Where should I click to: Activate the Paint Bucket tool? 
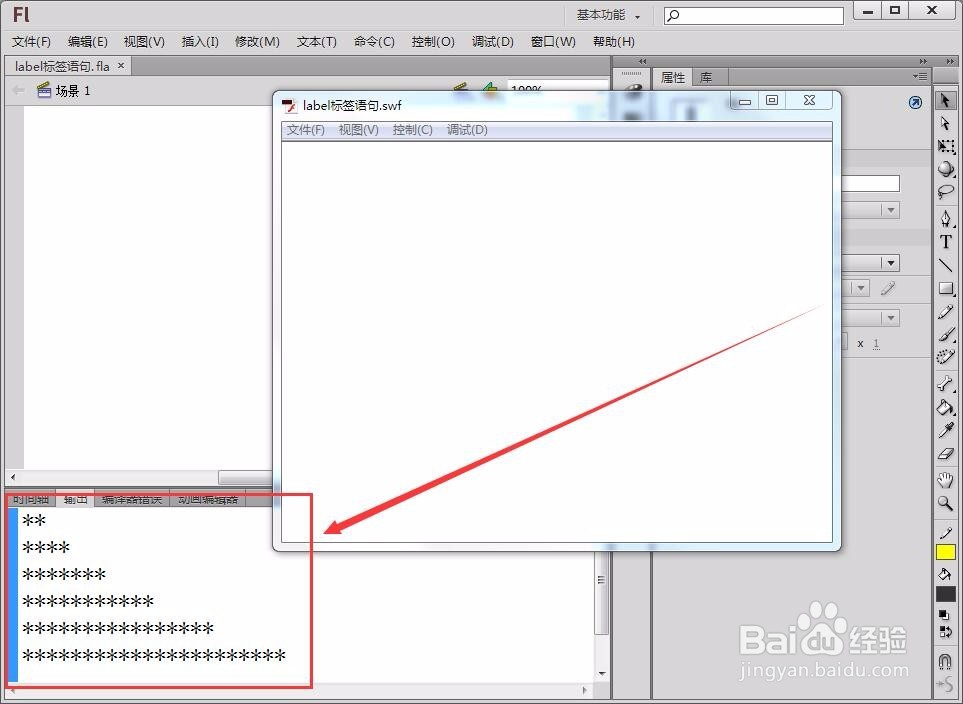coord(945,409)
